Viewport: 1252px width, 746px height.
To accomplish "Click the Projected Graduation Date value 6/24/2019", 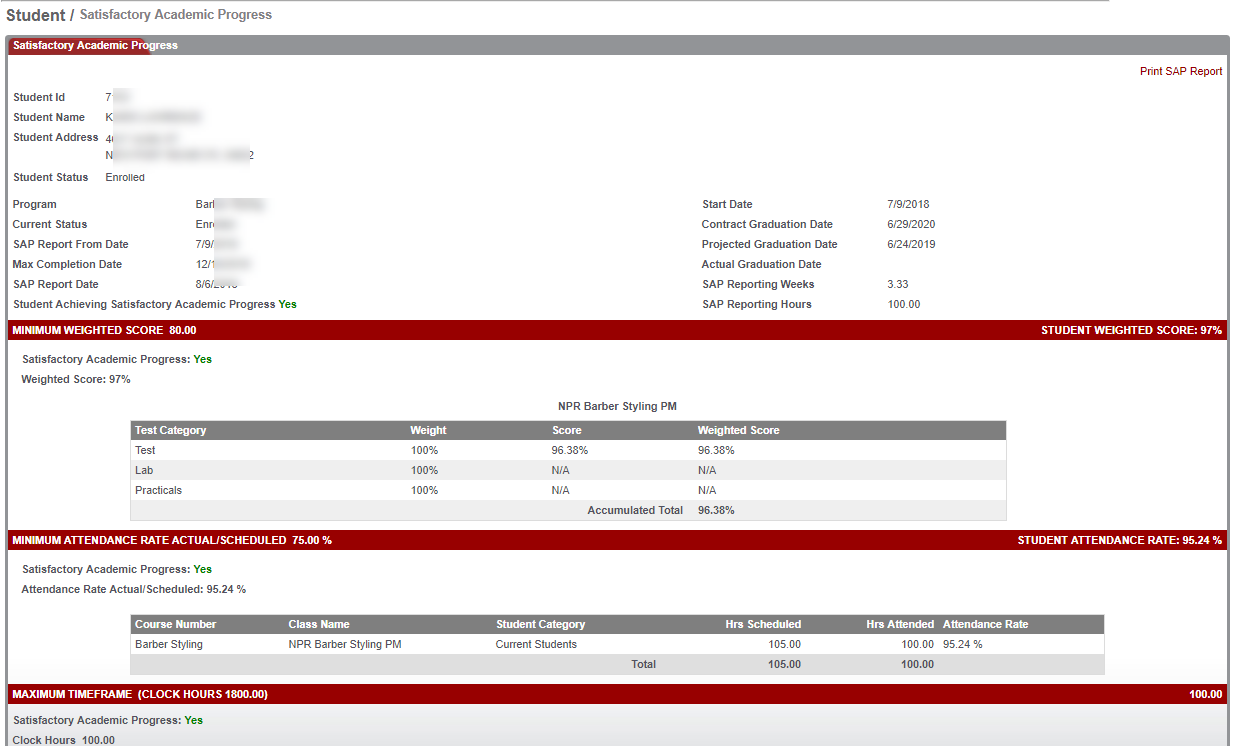I will click(911, 244).
